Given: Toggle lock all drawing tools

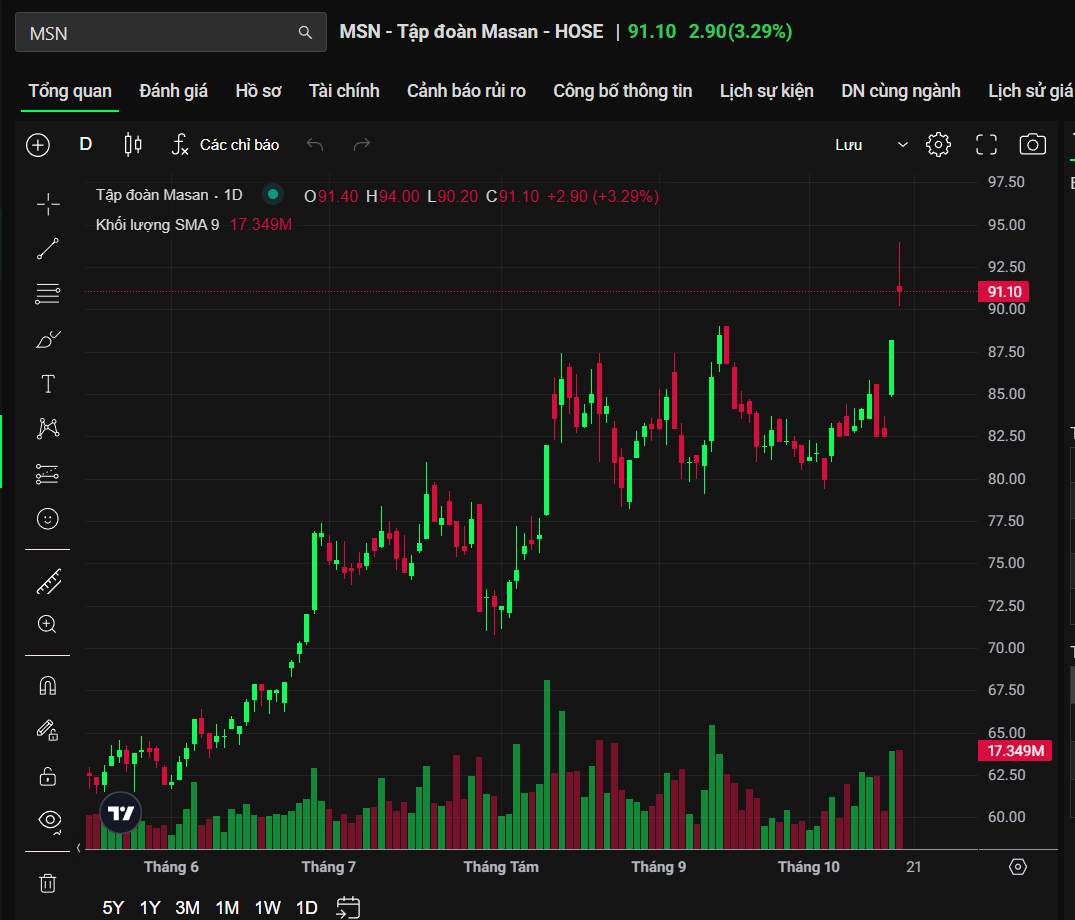Looking at the screenshot, I should tap(48, 775).
